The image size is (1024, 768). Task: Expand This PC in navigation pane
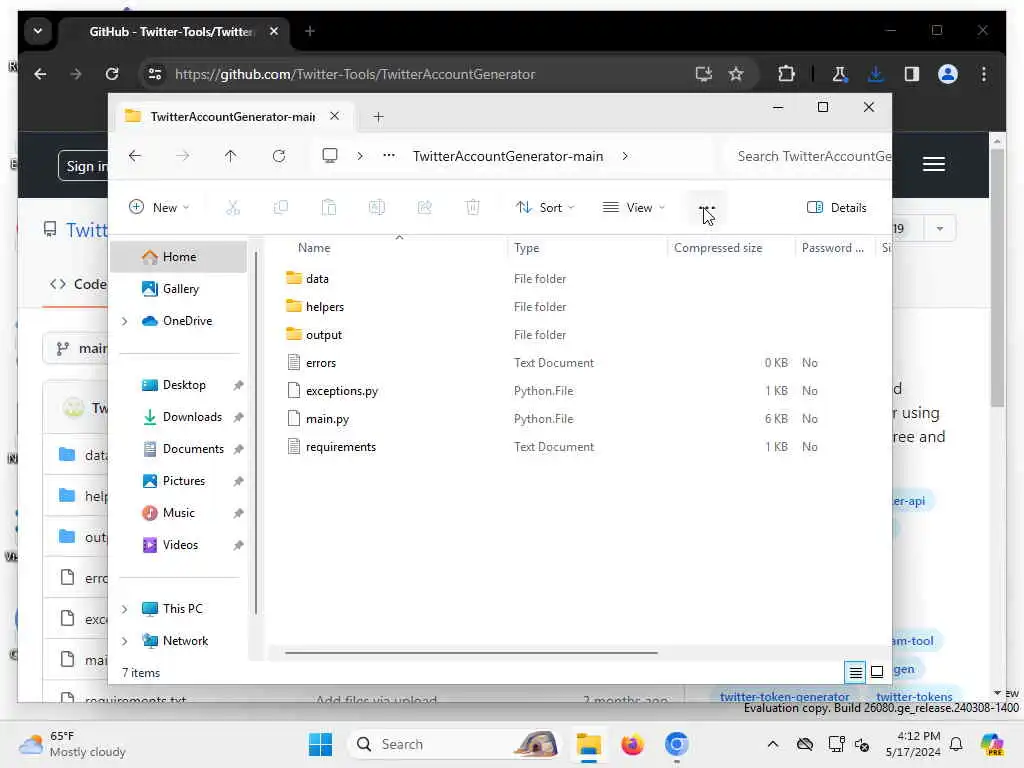point(125,609)
